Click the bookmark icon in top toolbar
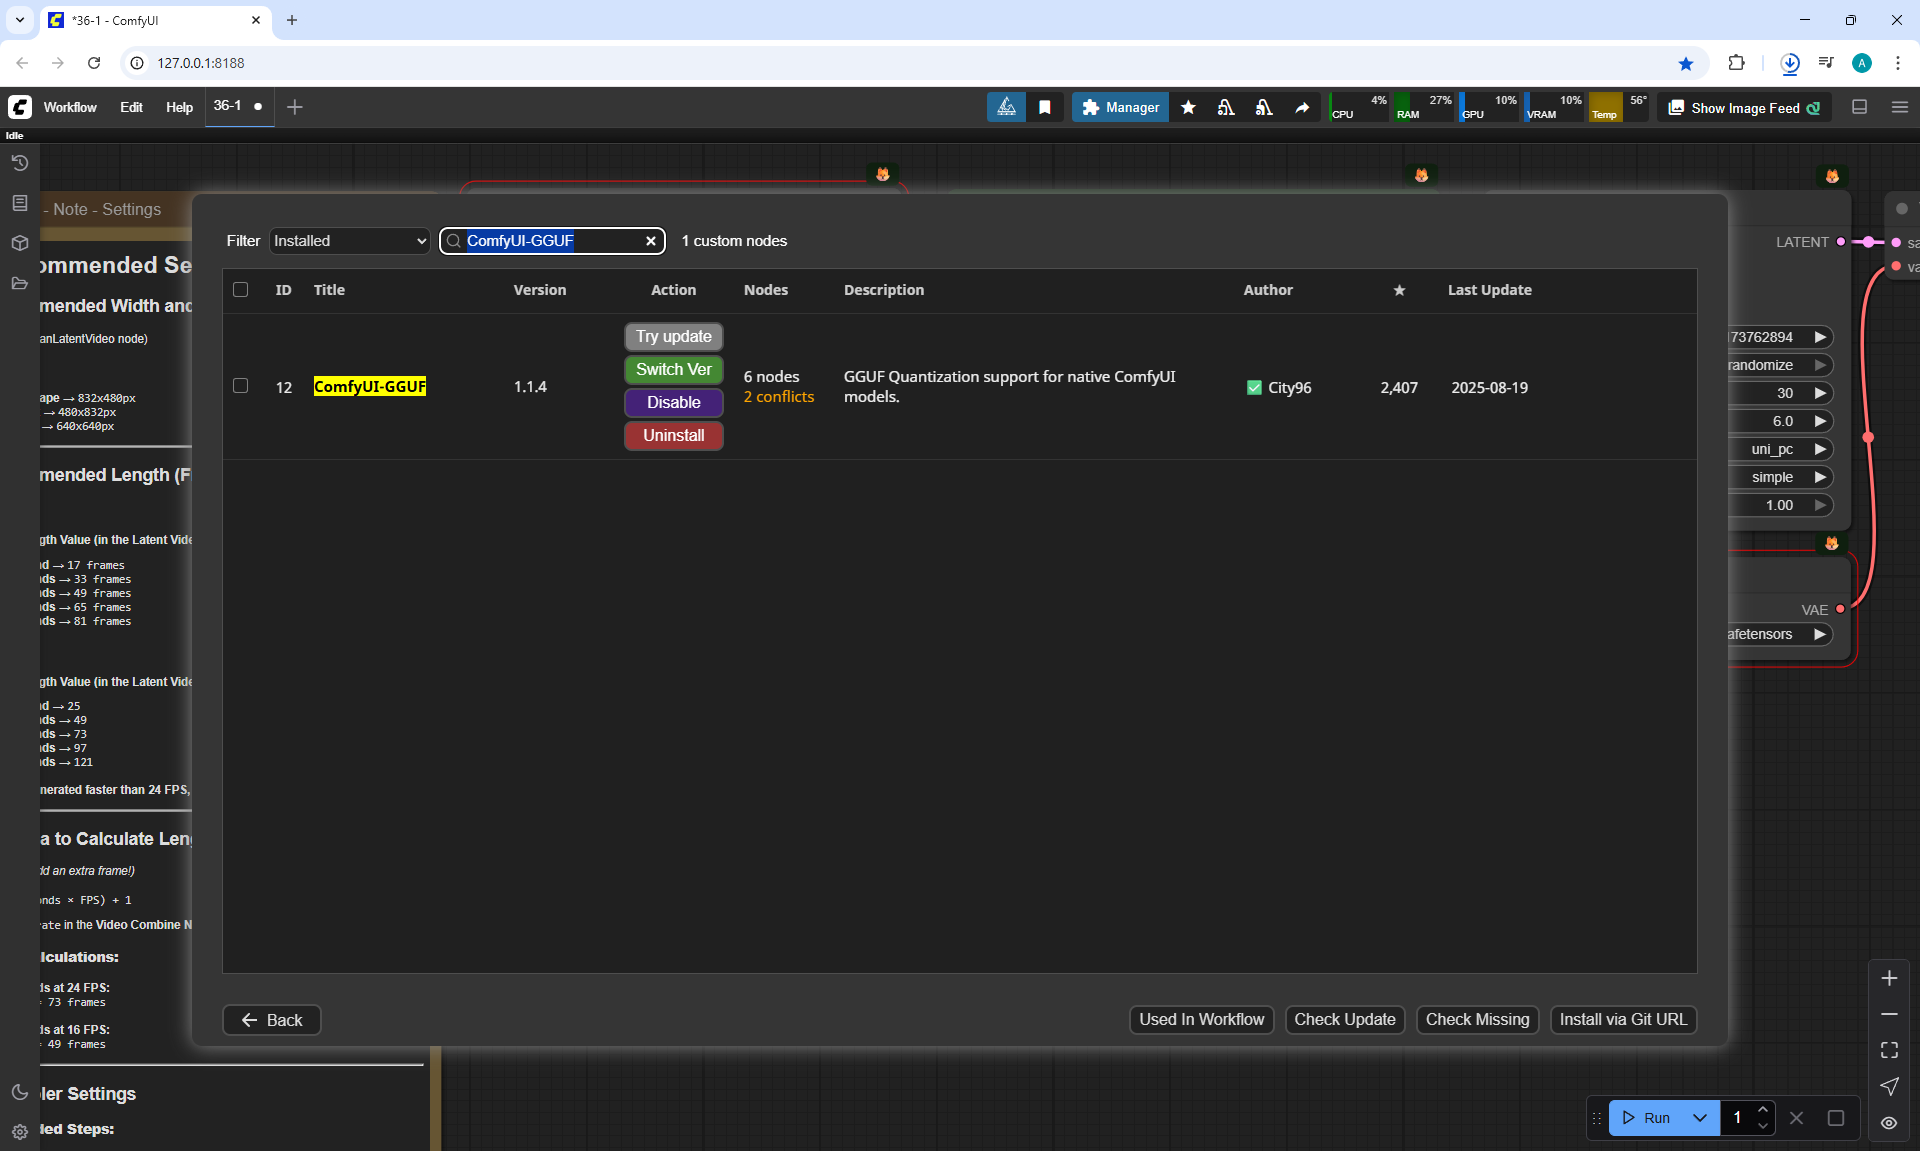The height and width of the screenshot is (1151, 1920). [x=1045, y=107]
